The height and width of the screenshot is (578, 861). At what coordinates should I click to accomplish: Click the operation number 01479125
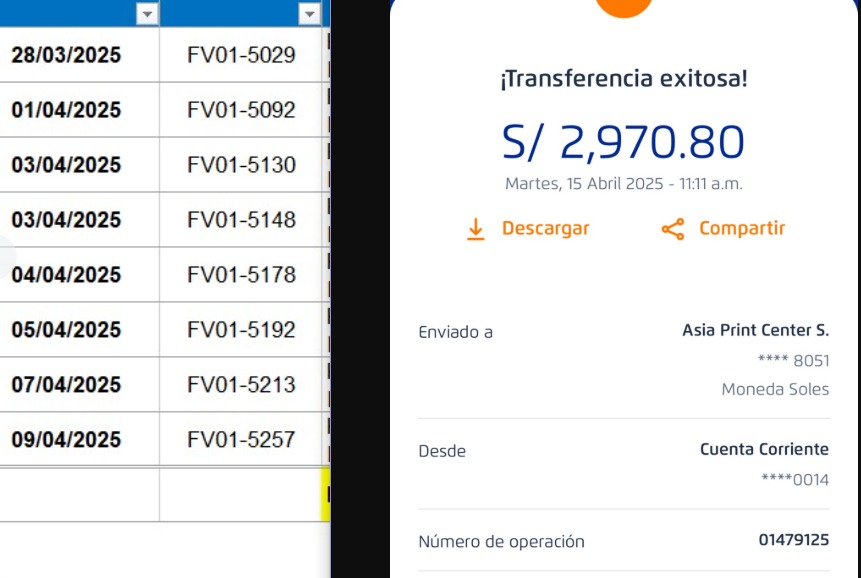click(793, 541)
